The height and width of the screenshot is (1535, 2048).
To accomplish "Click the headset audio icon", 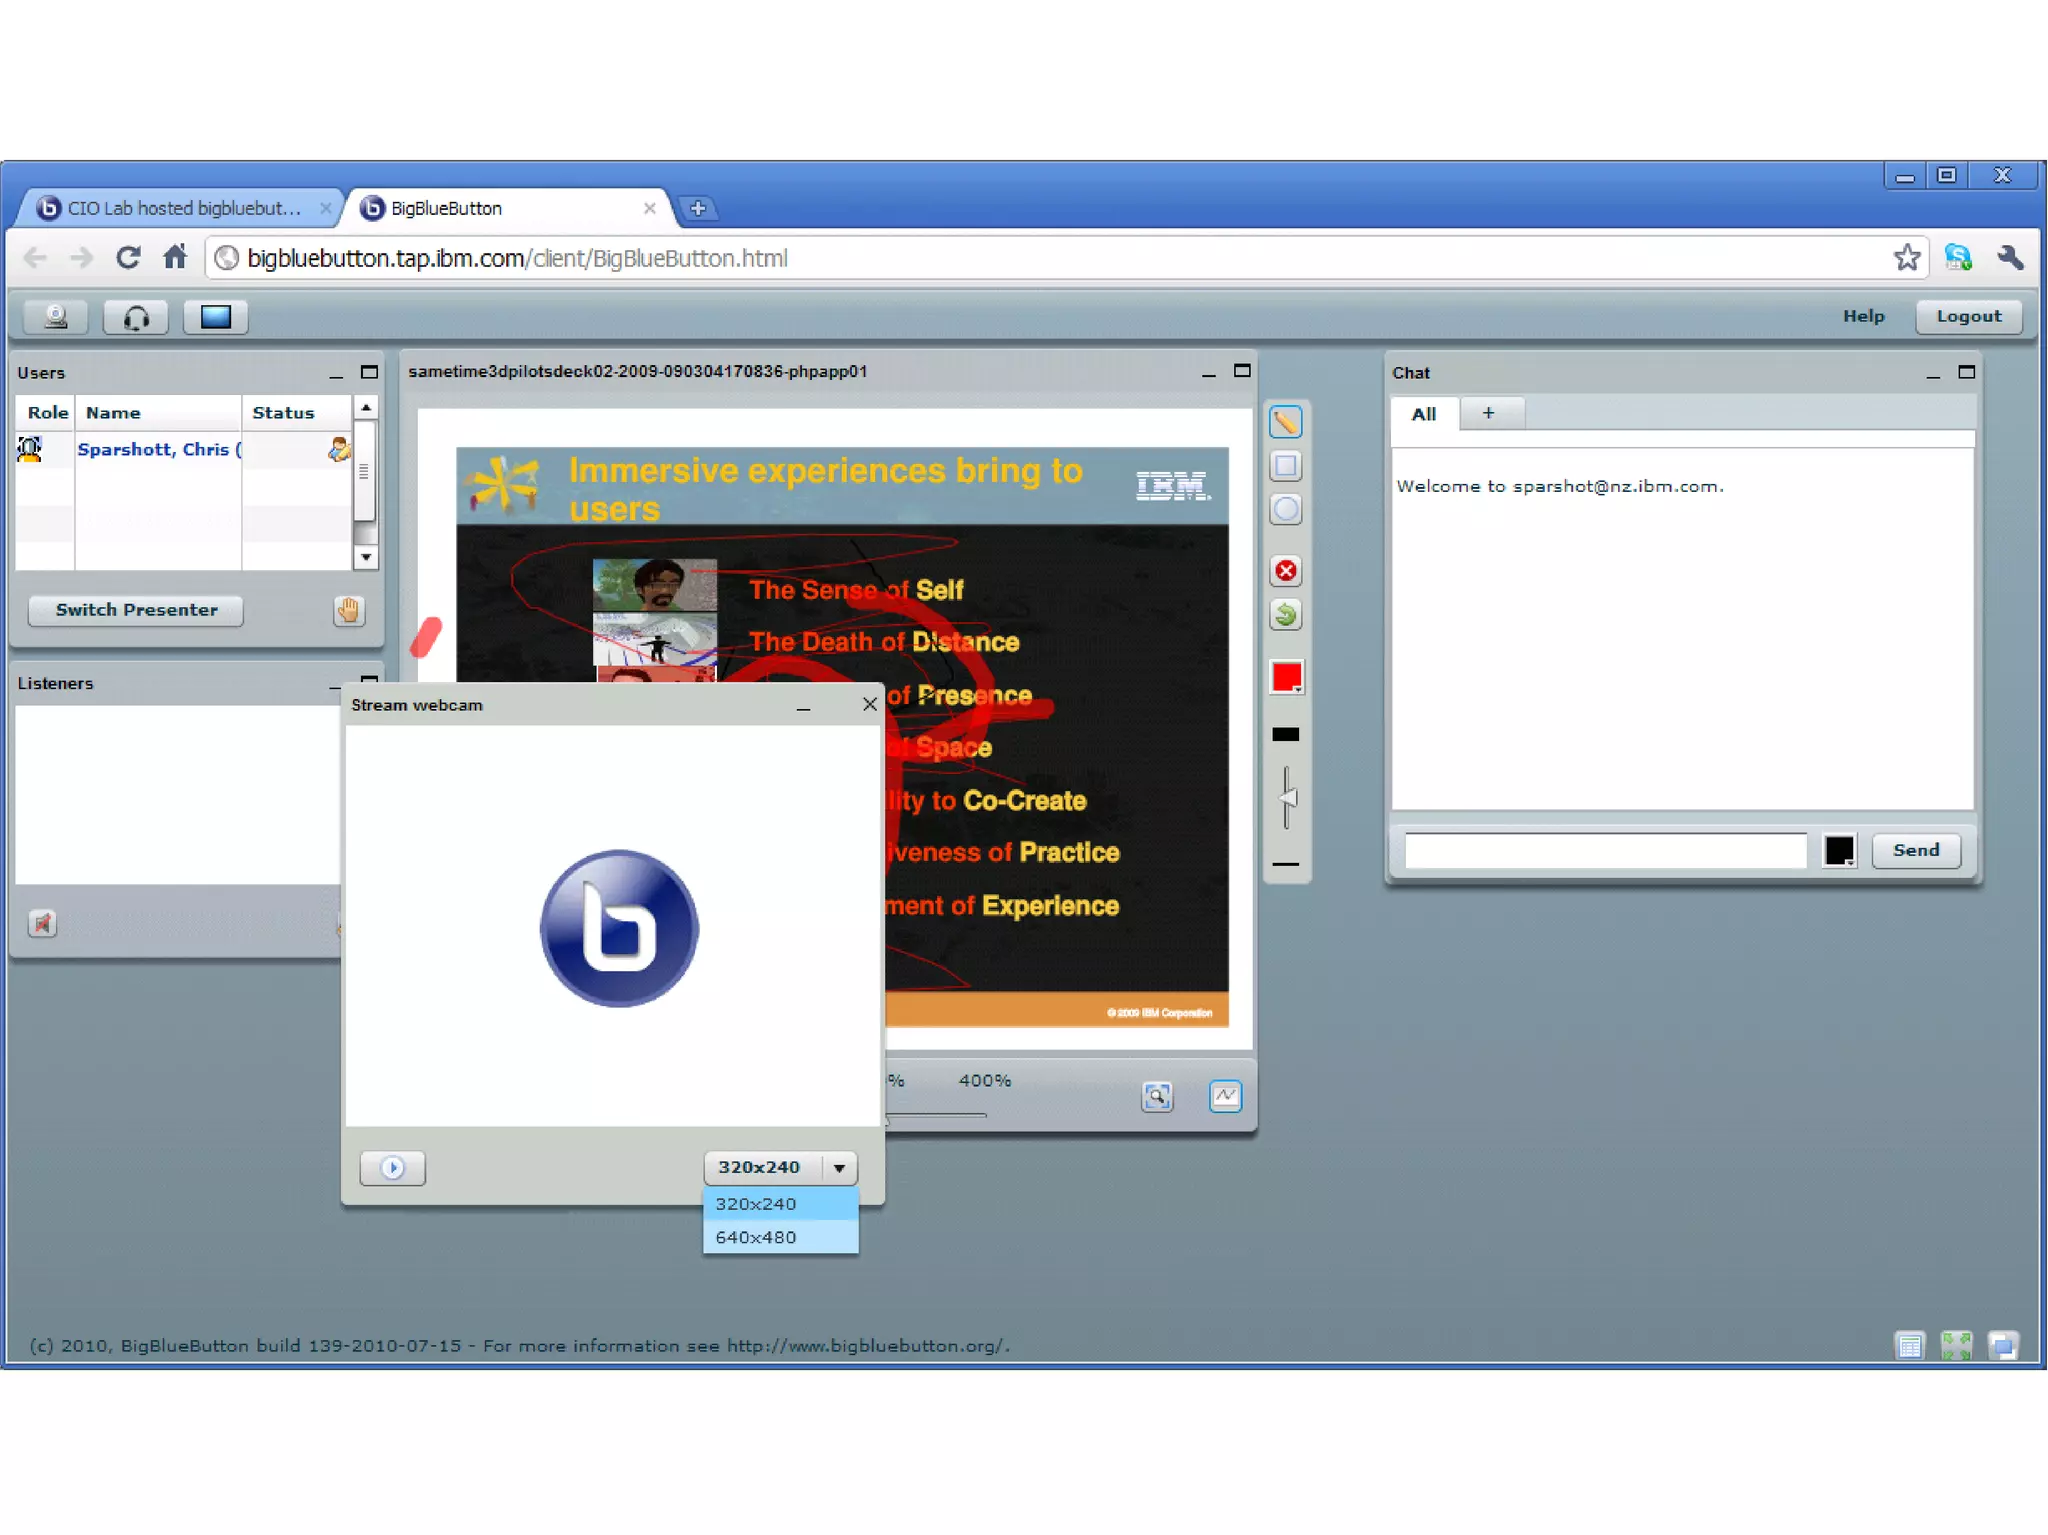I will (x=136, y=317).
